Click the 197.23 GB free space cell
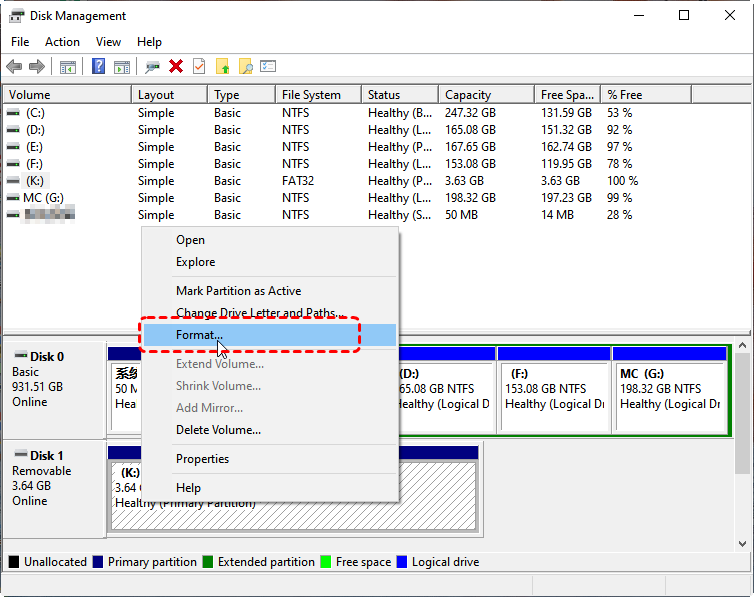This screenshot has width=754, height=597. coord(566,198)
